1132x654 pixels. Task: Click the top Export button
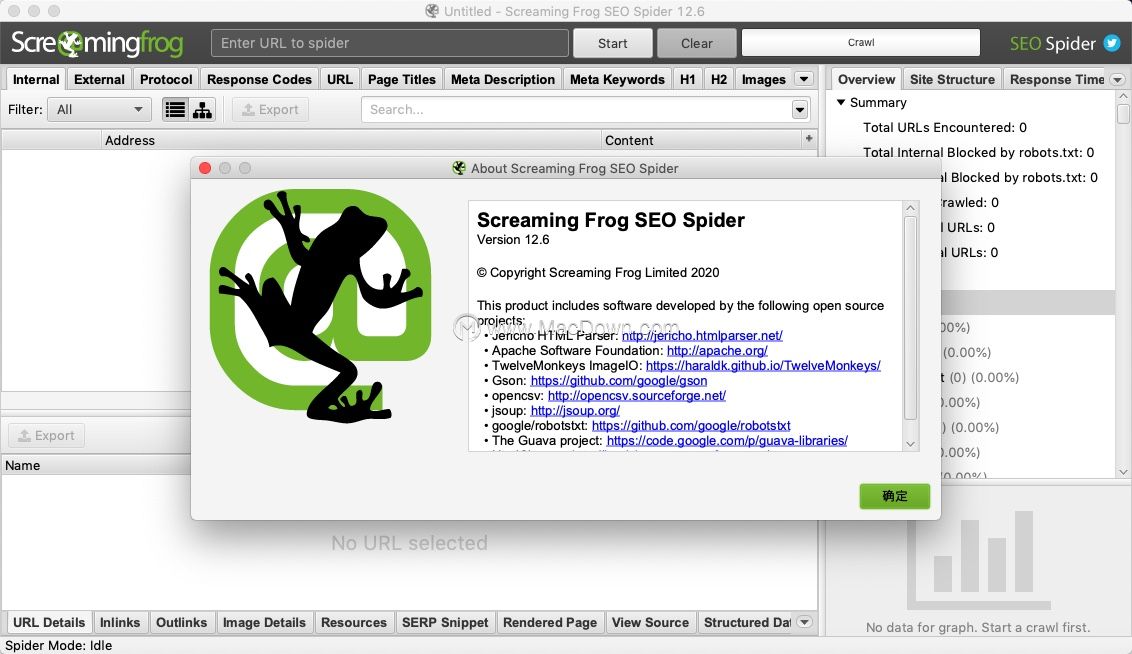pos(270,110)
